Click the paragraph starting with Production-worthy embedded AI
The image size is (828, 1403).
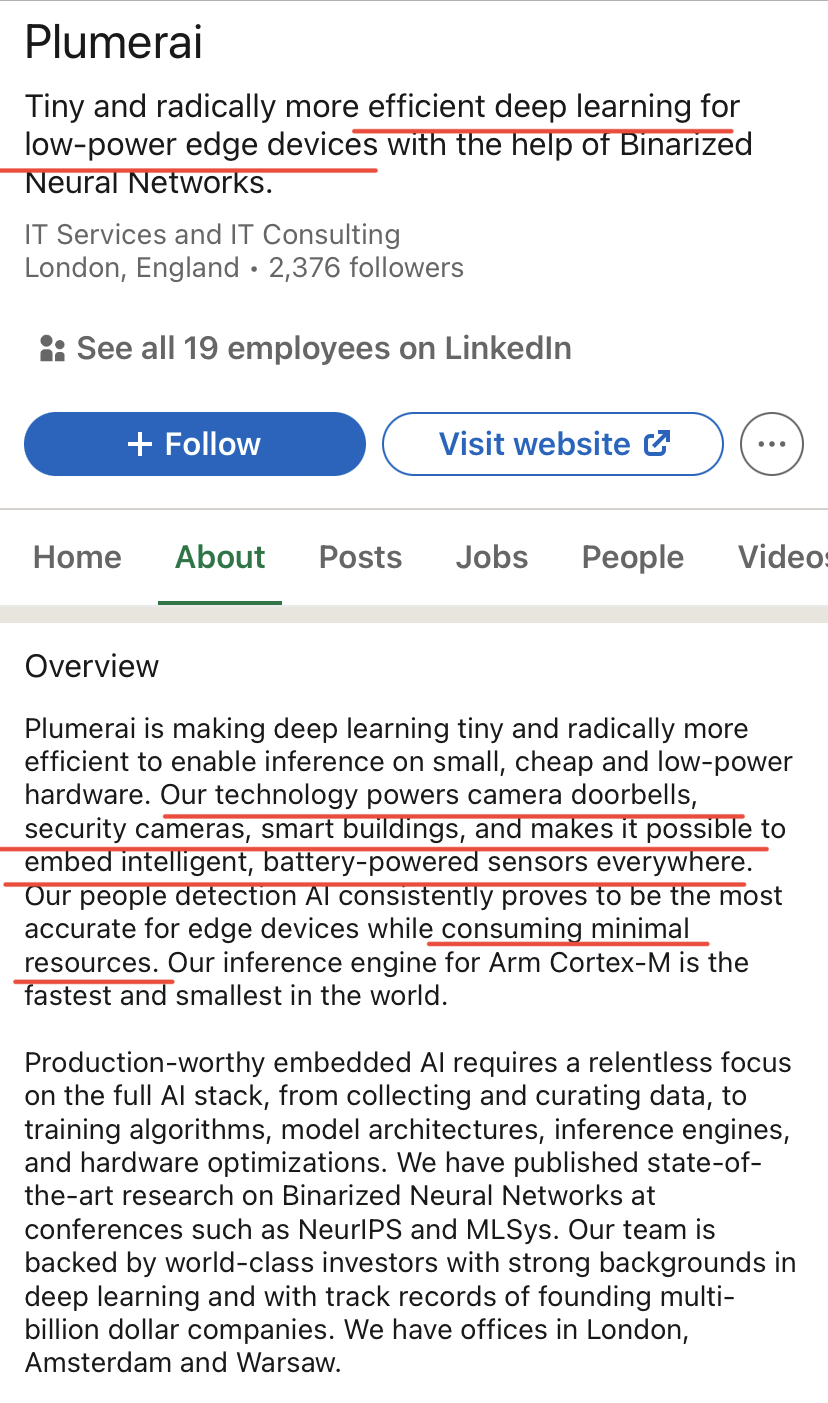click(x=410, y=1212)
